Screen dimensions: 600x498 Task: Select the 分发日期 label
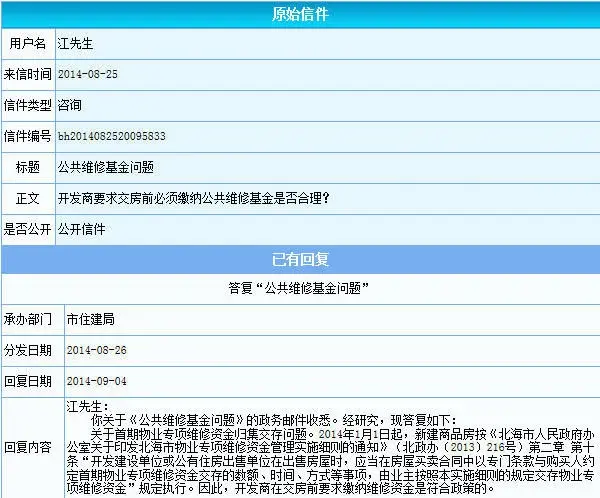[x=28, y=350]
